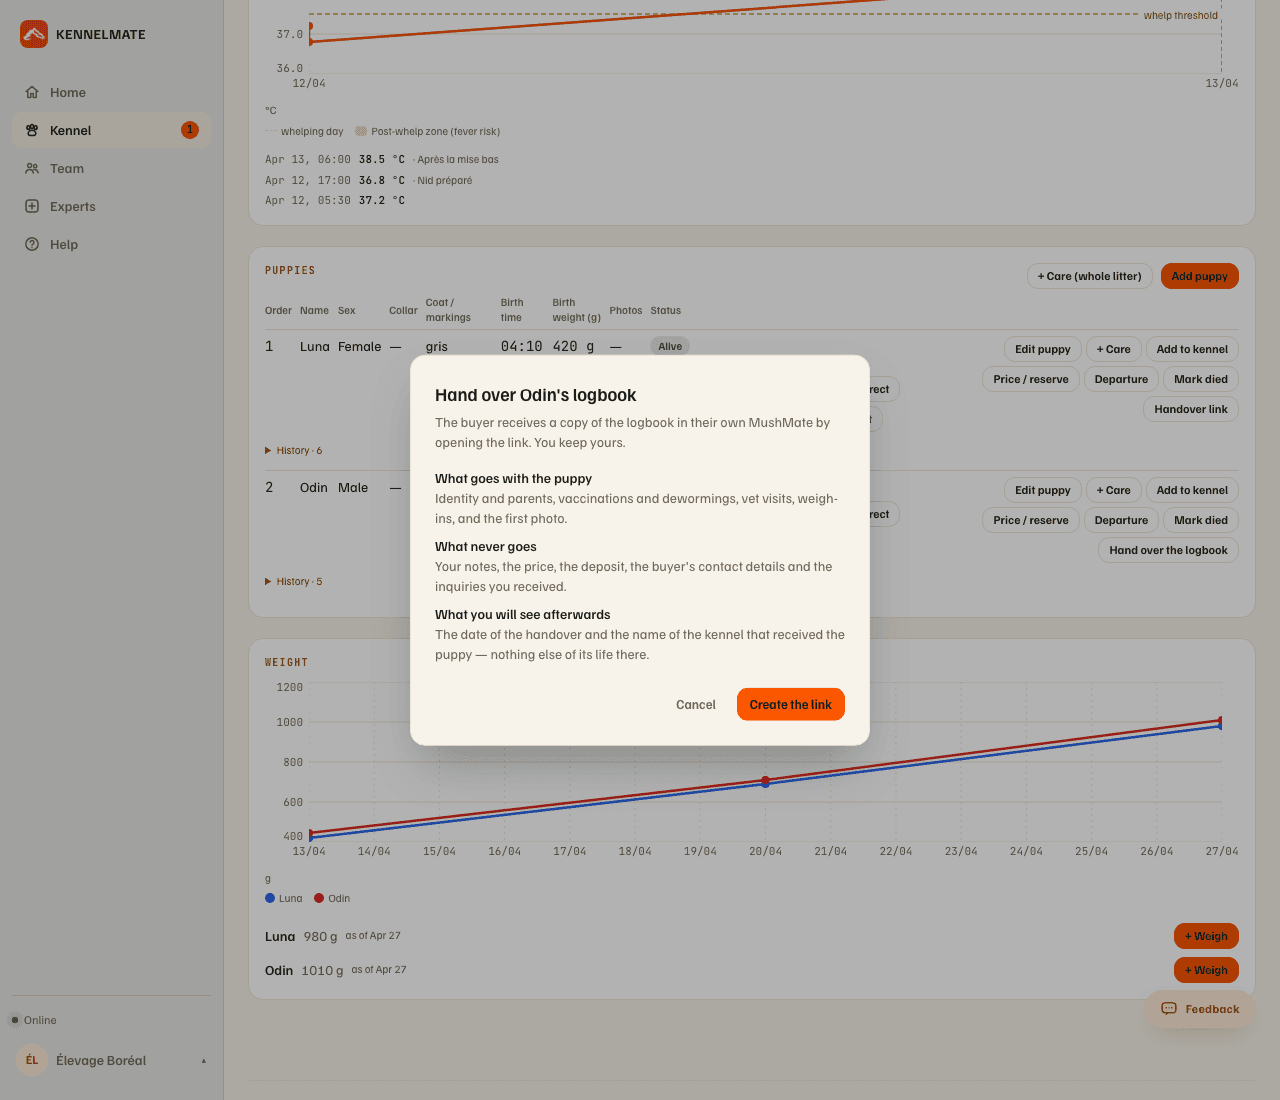Click the Online status indicator dot

click(15, 1020)
